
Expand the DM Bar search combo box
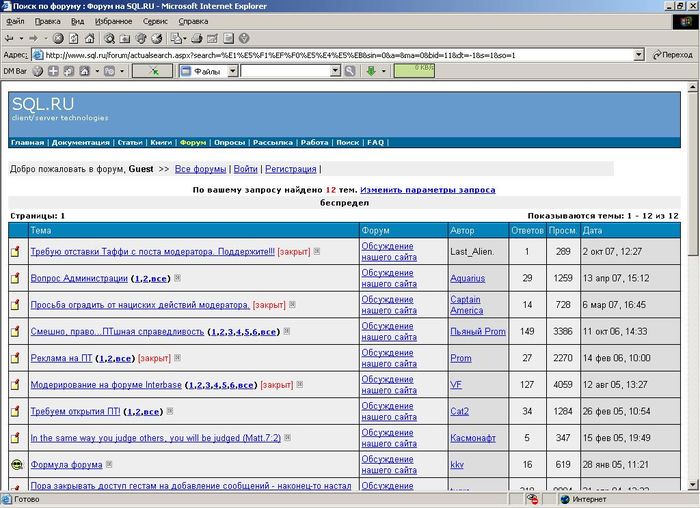pyautogui.click(x=335, y=71)
